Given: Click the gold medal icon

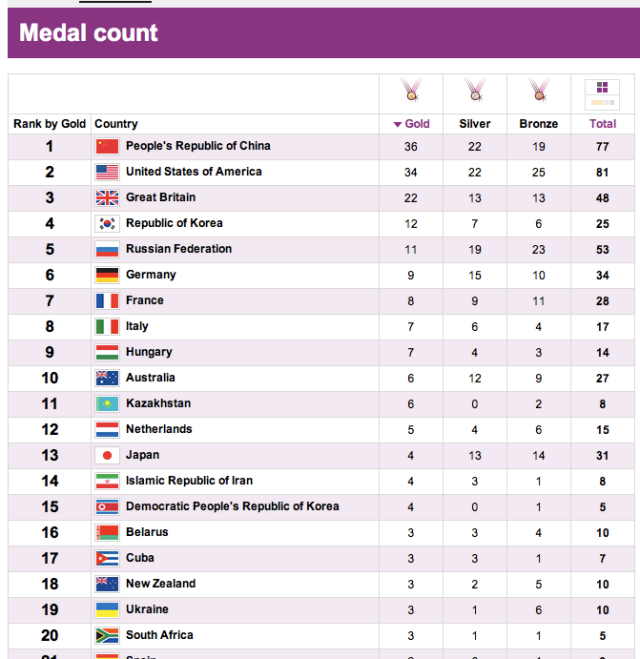Looking at the screenshot, I should [411, 92].
